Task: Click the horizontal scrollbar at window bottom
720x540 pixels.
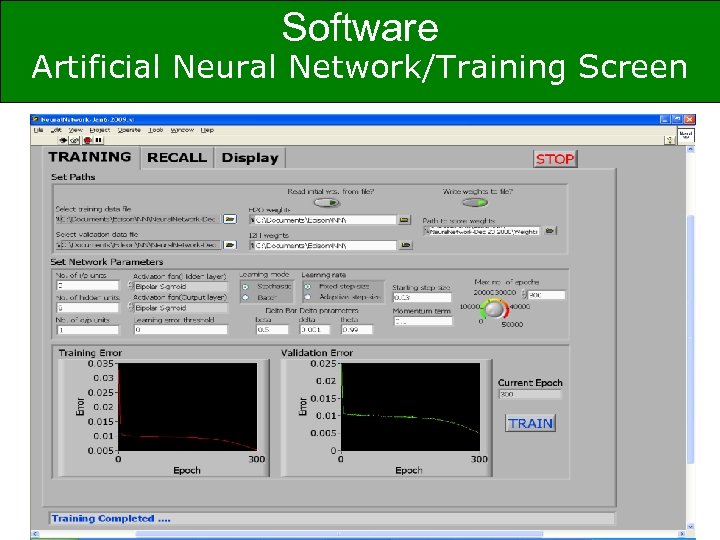Action: click(339, 534)
